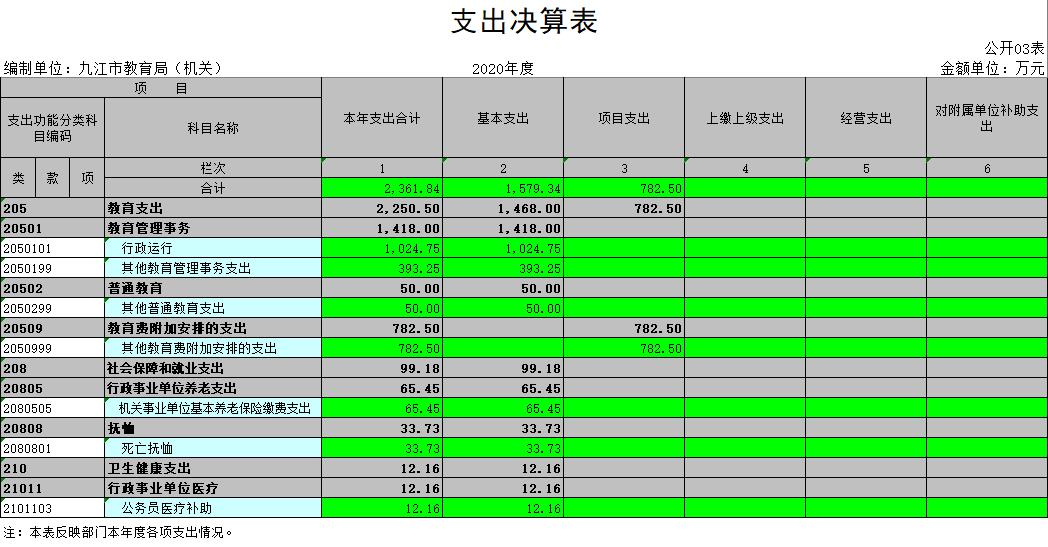The width and height of the screenshot is (1048, 547).
Task: Select the 基本支出 column header
Action: (503, 118)
